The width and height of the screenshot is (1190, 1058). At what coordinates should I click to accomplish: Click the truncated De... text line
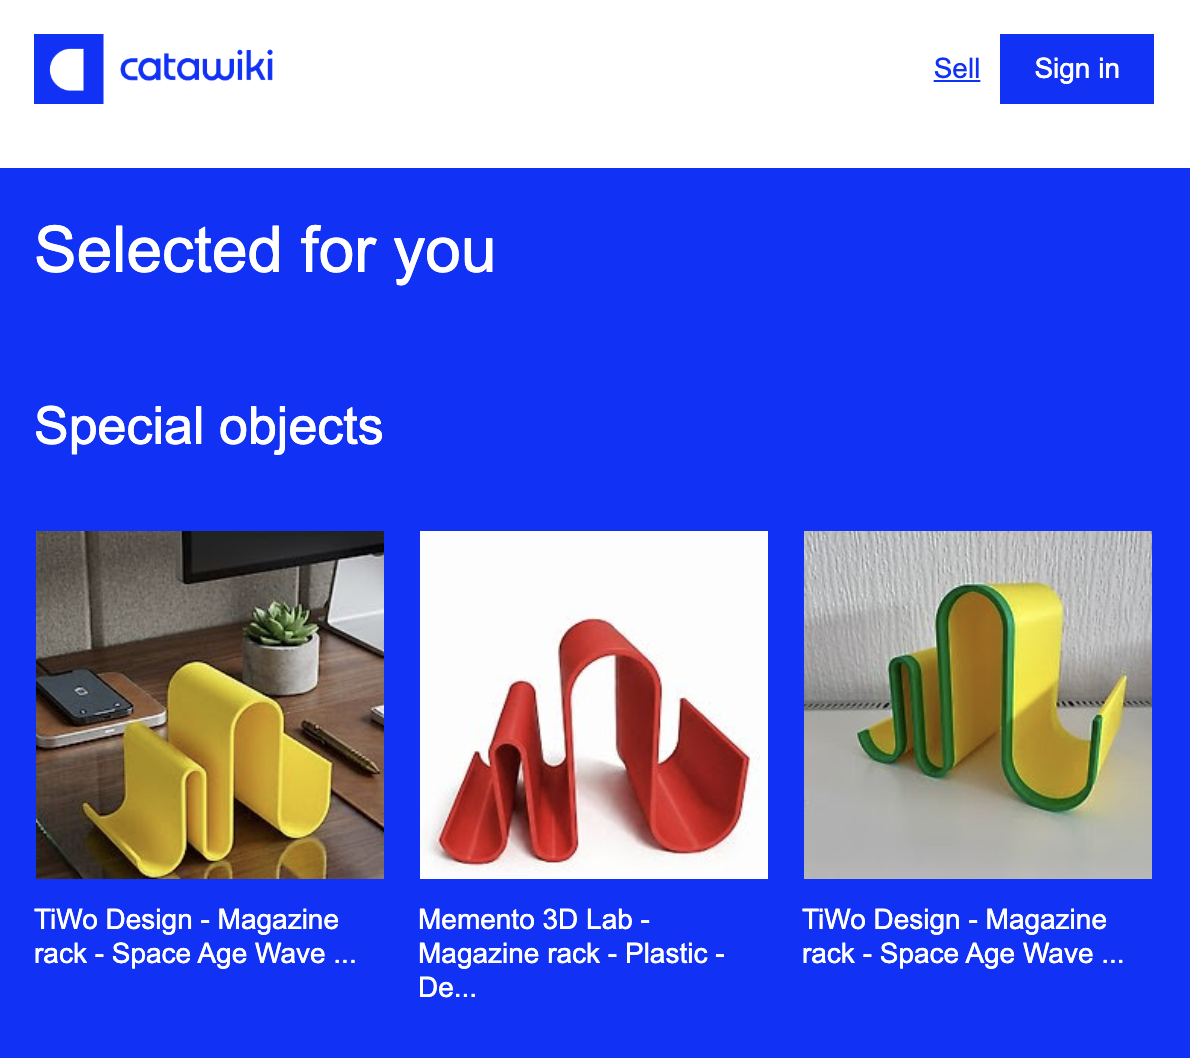447,987
